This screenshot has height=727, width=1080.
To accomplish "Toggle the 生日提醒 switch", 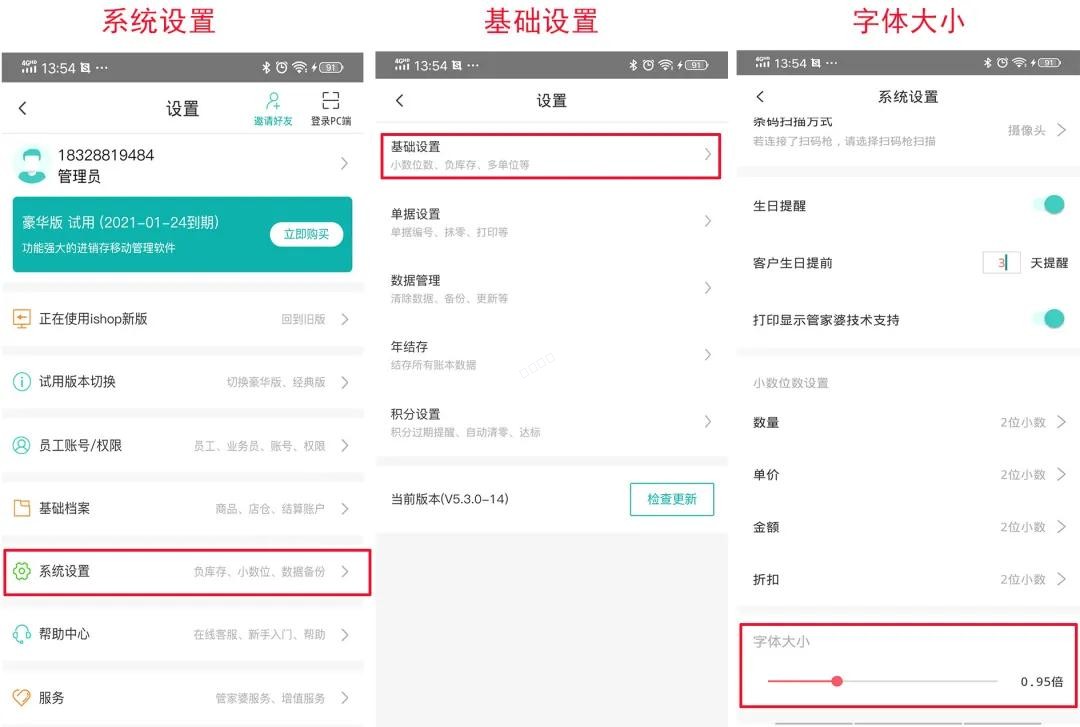I will [x=1050, y=205].
